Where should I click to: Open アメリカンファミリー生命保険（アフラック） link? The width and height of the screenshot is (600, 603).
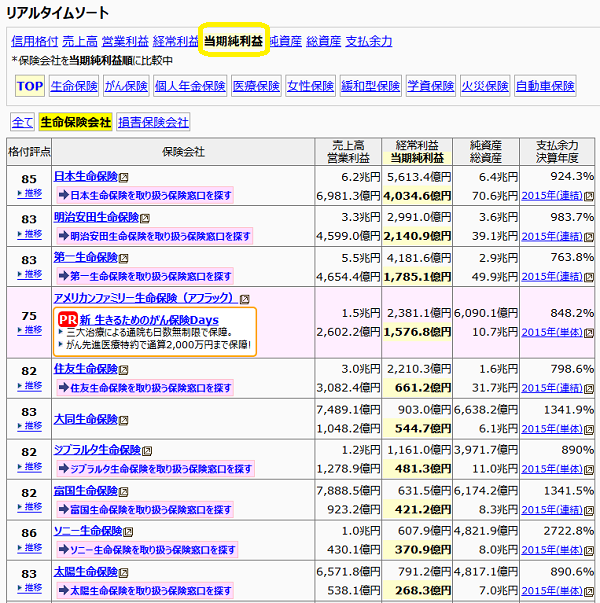(x=145, y=298)
